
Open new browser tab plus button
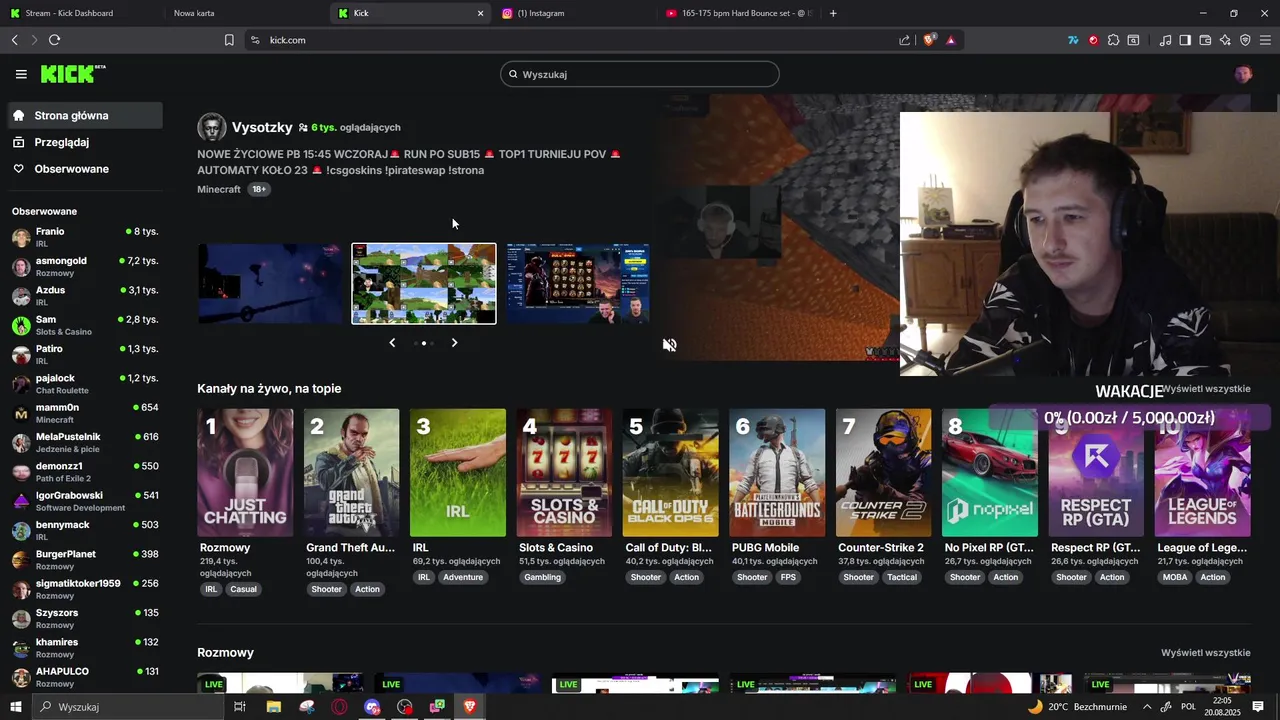point(833,13)
